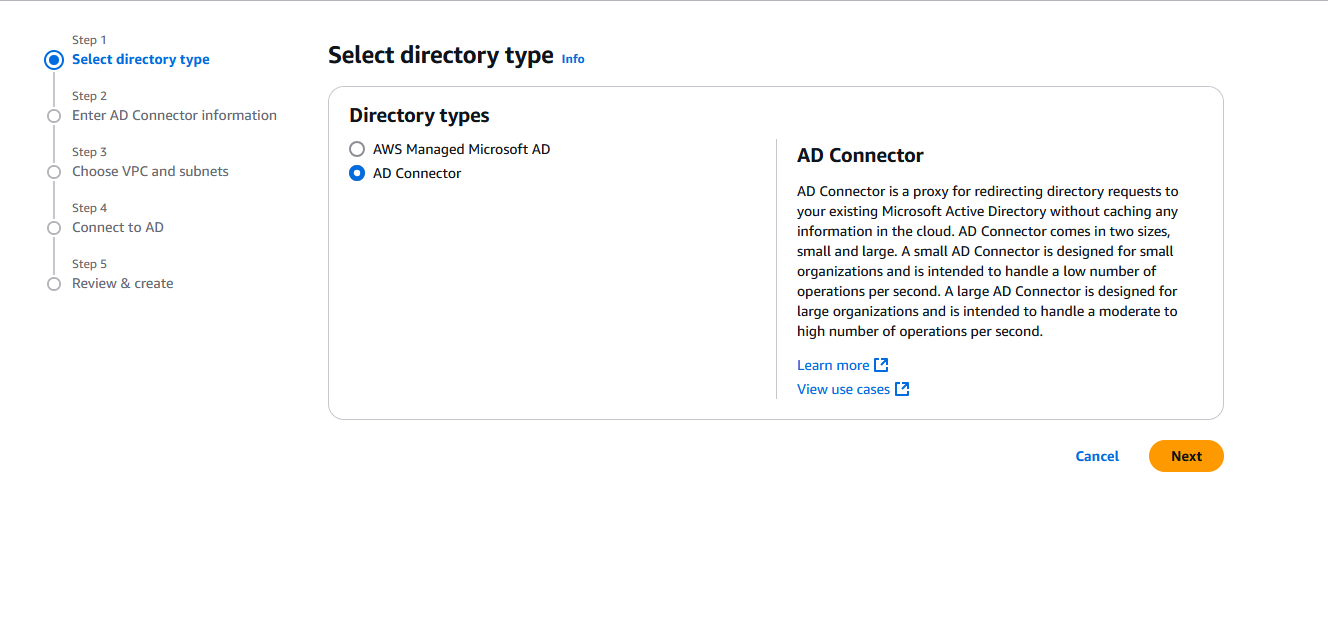Select the AD Connector radio button
The height and width of the screenshot is (619, 1328).
(x=357, y=173)
